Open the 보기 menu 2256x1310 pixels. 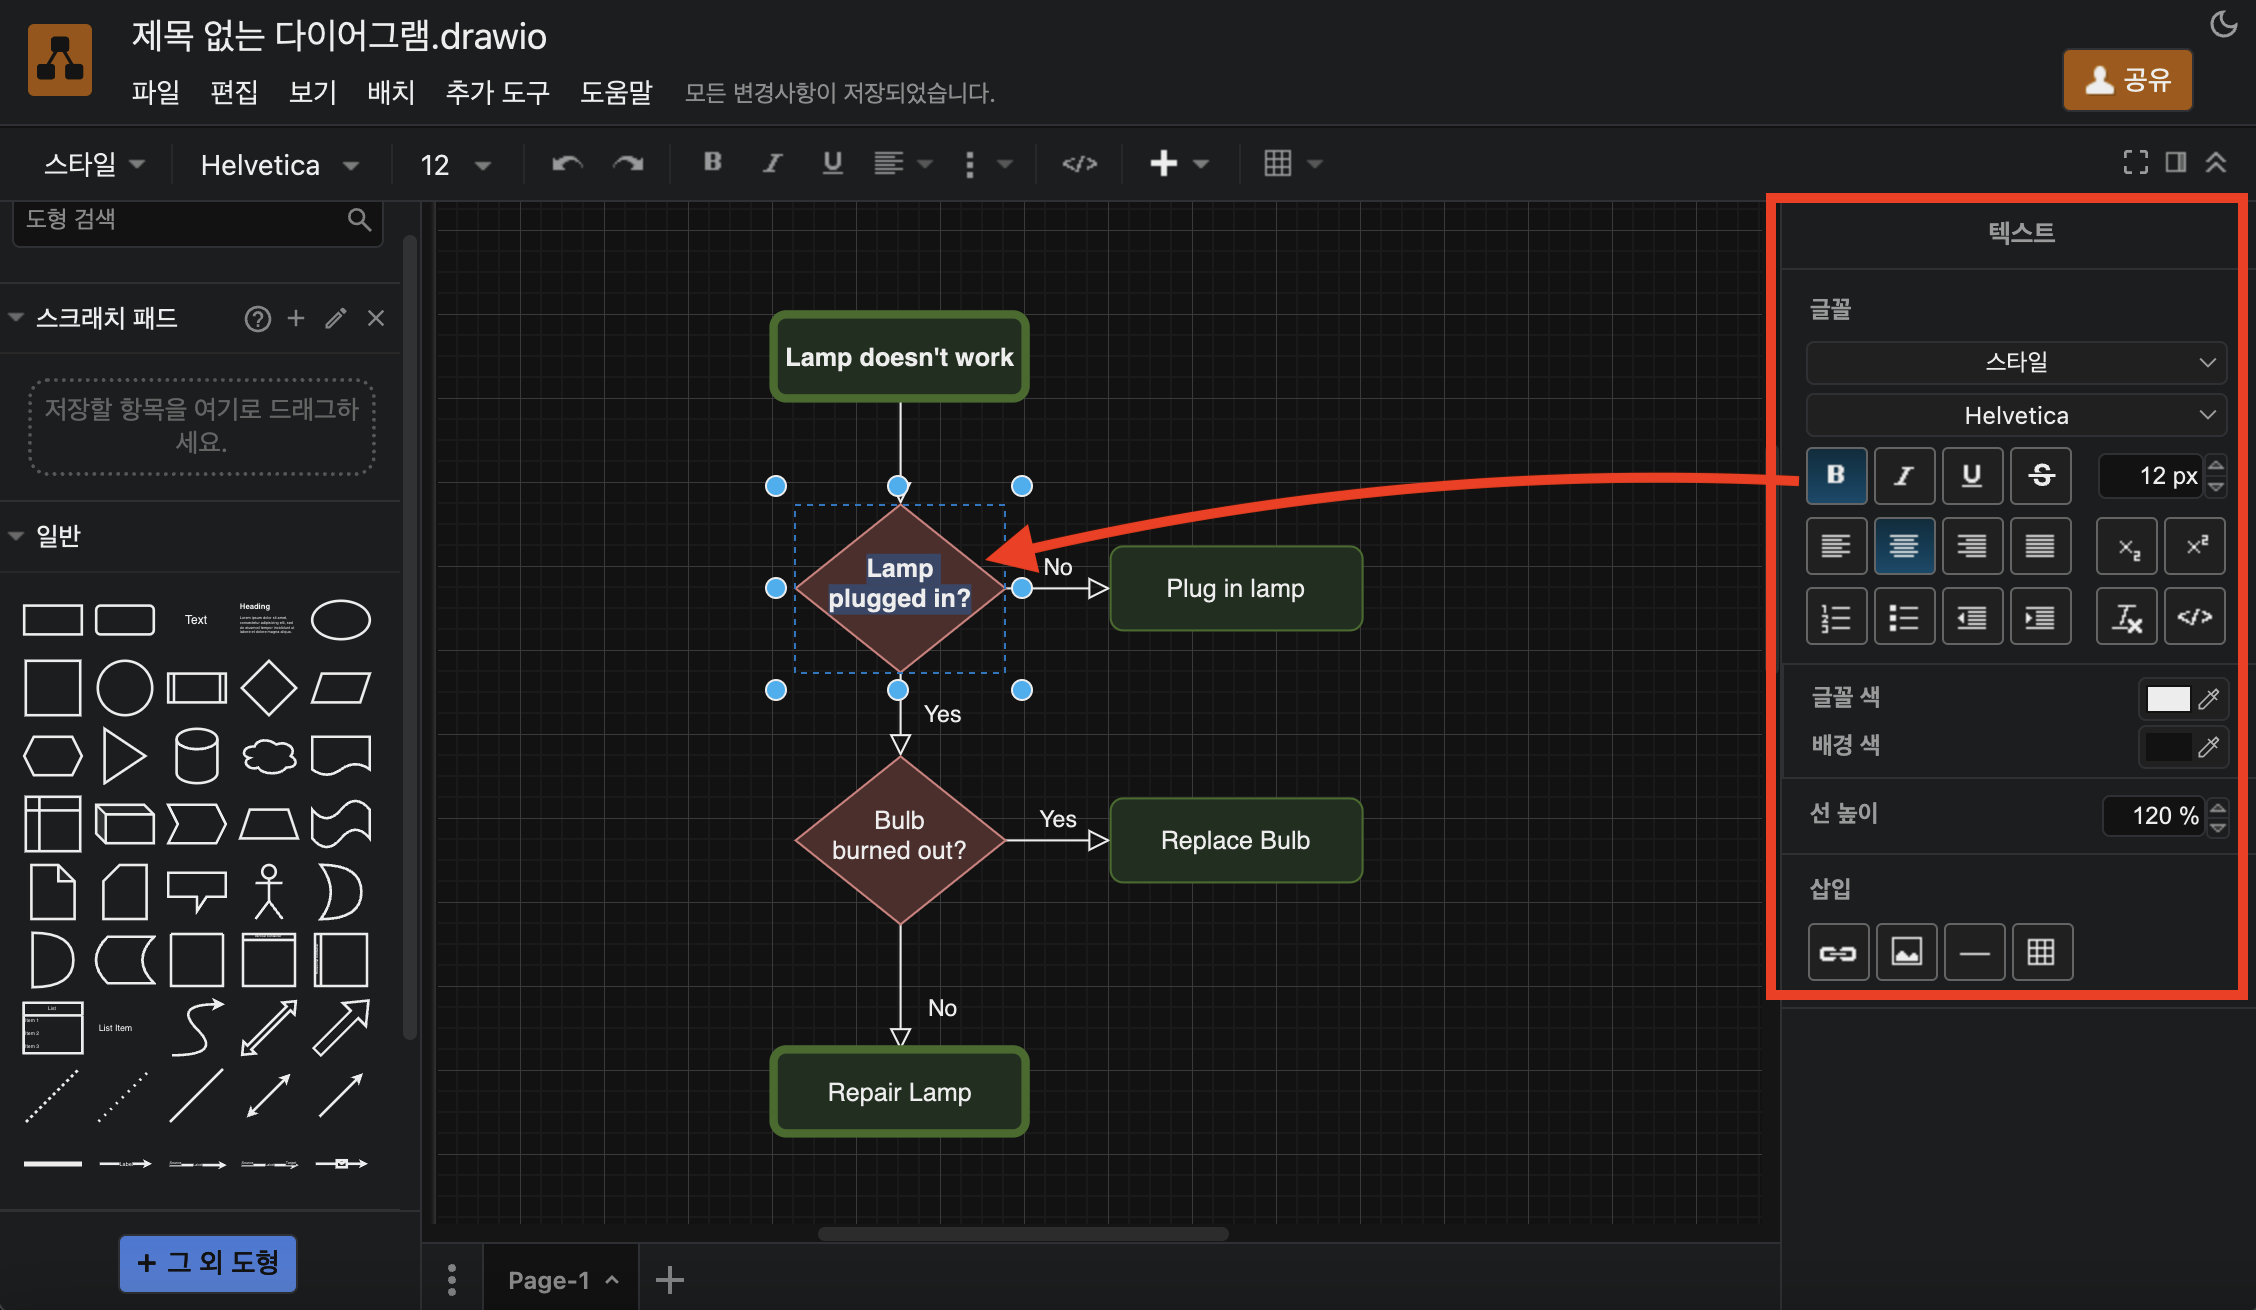click(313, 92)
